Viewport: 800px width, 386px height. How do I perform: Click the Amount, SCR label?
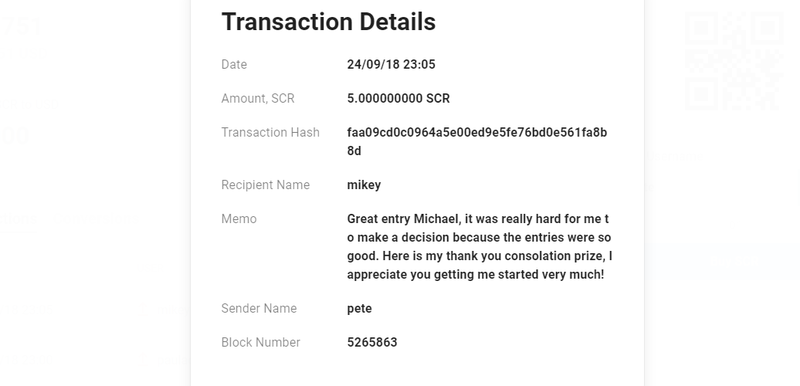coord(258,98)
